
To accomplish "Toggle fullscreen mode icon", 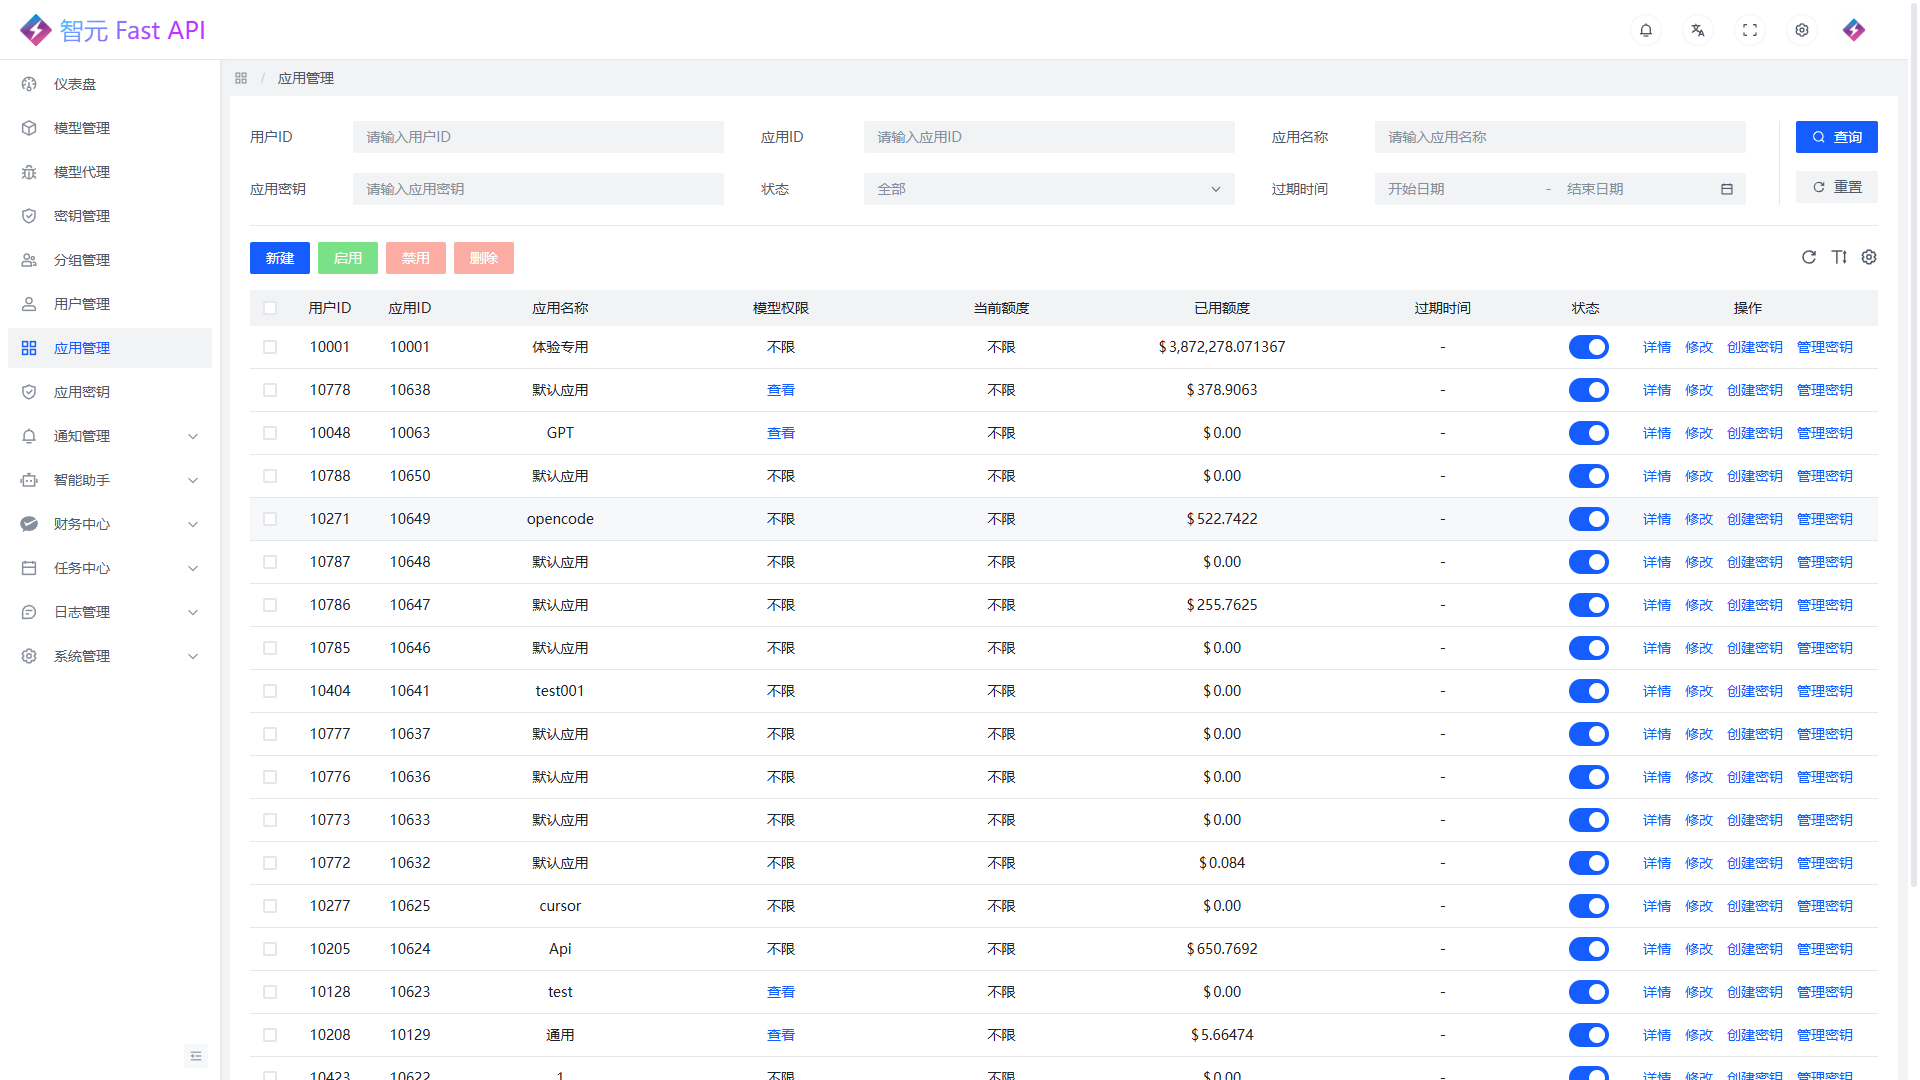I will pyautogui.click(x=1749, y=30).
